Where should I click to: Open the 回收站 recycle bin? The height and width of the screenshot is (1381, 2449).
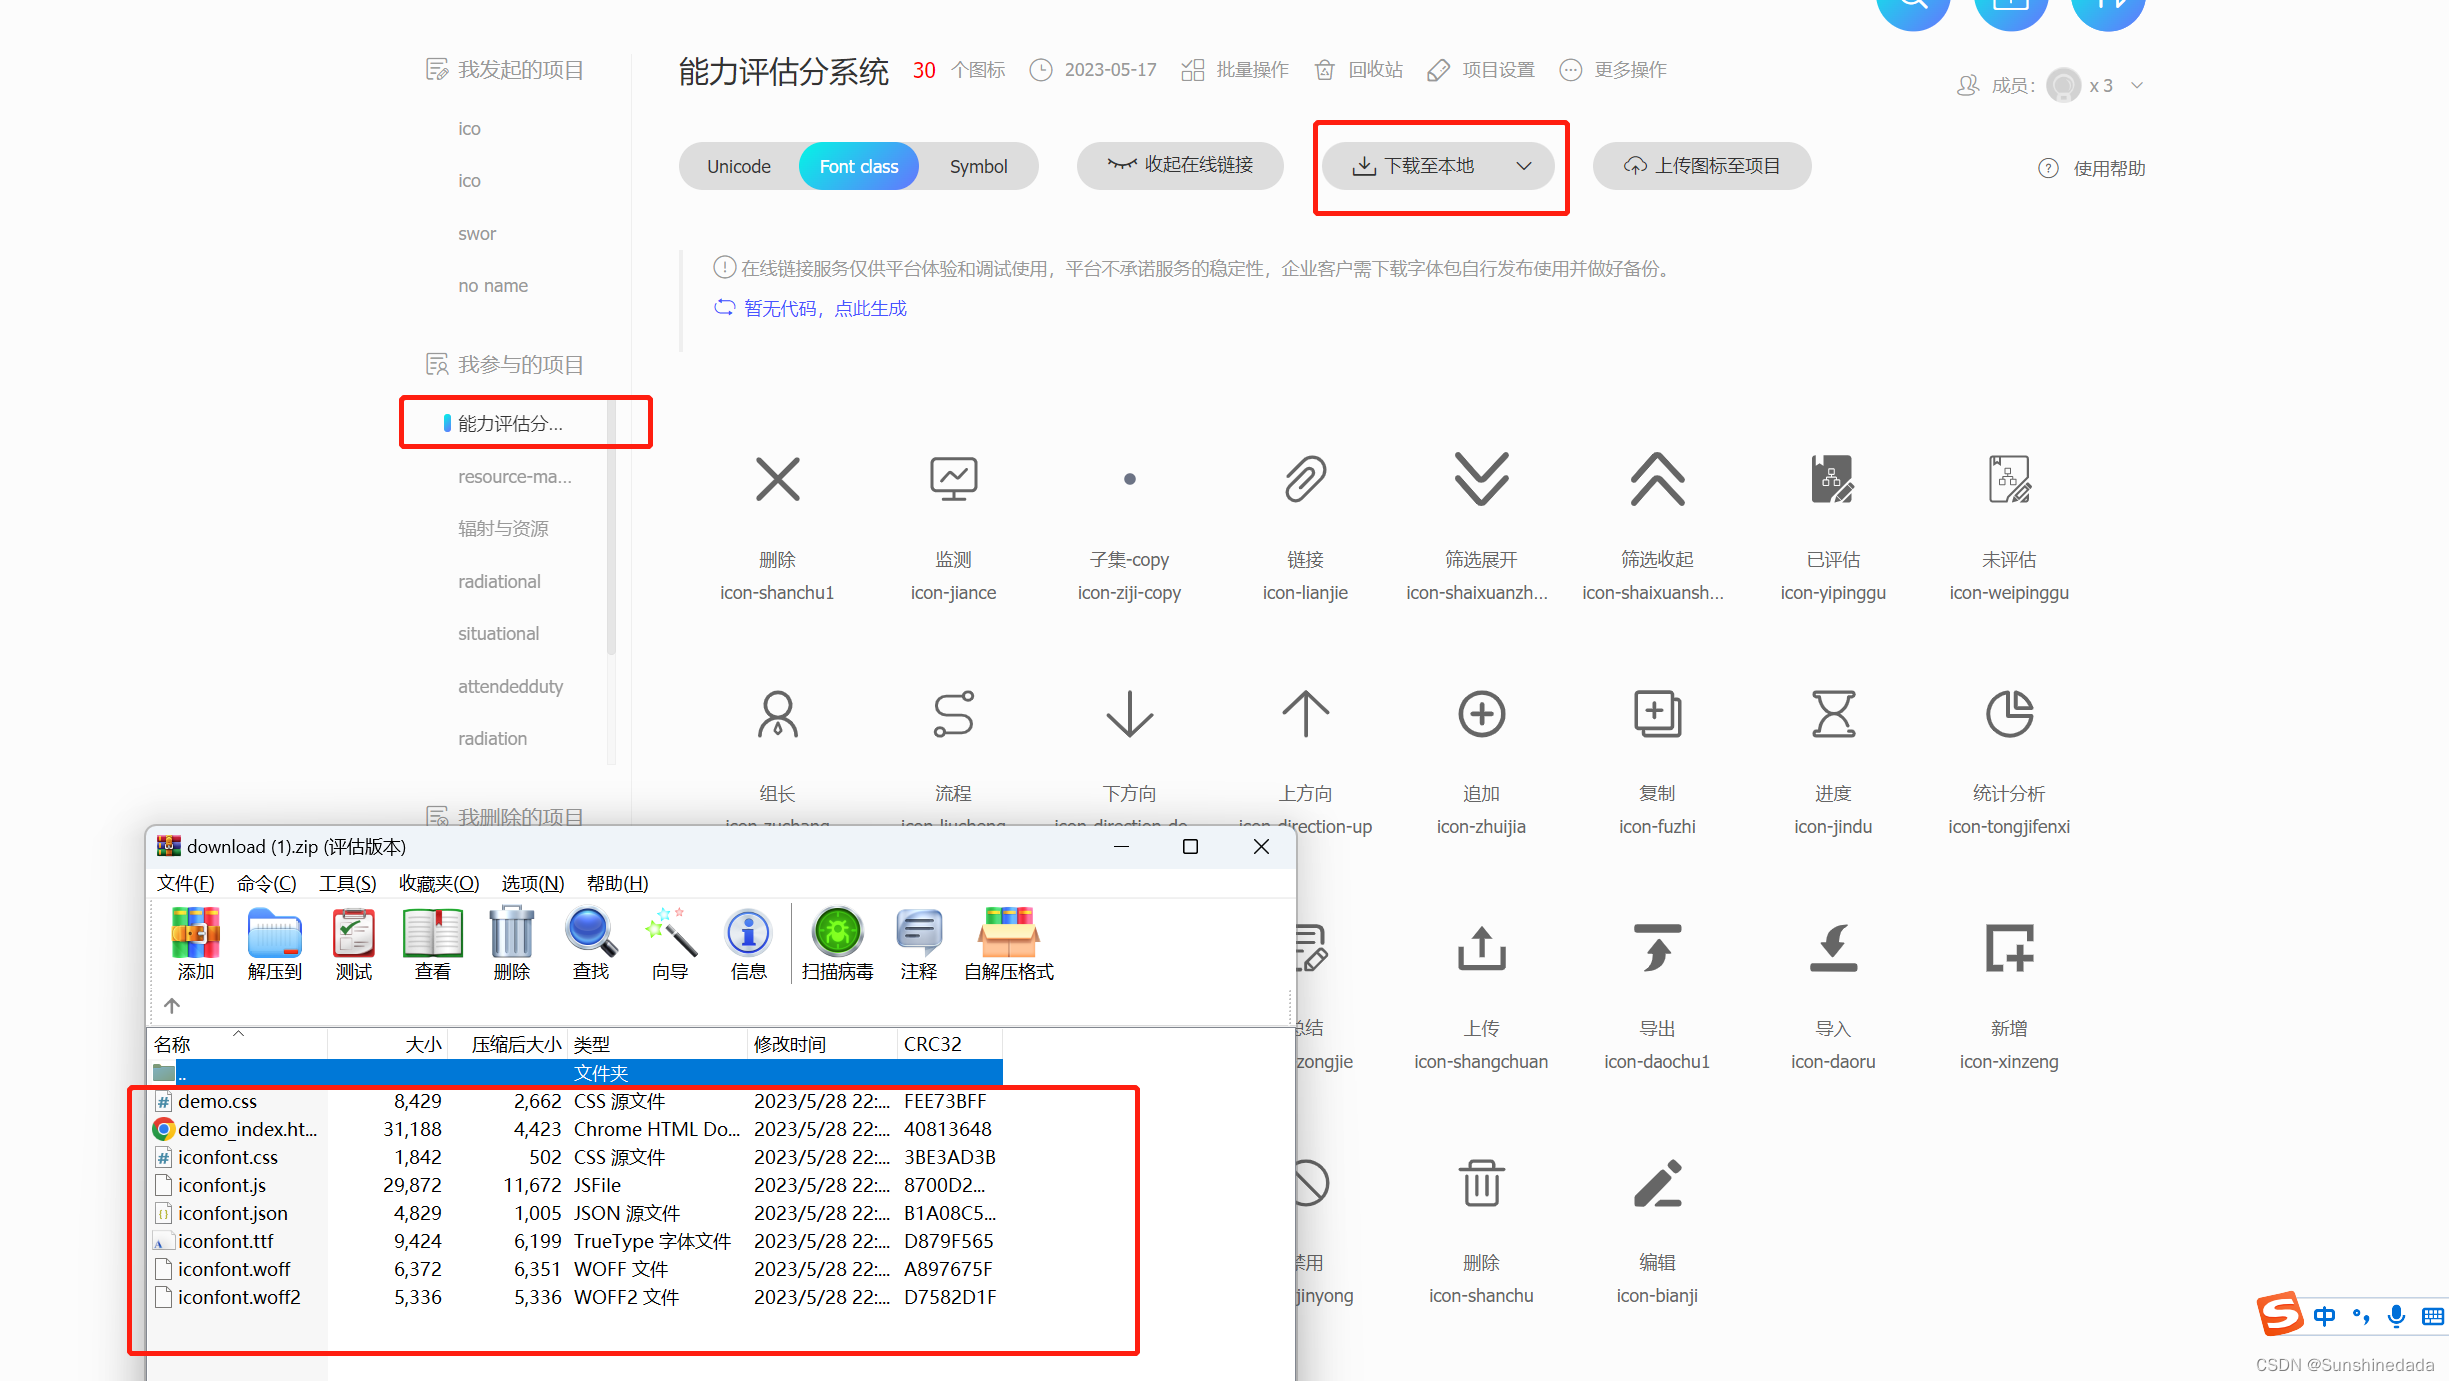click(1359, 70)
